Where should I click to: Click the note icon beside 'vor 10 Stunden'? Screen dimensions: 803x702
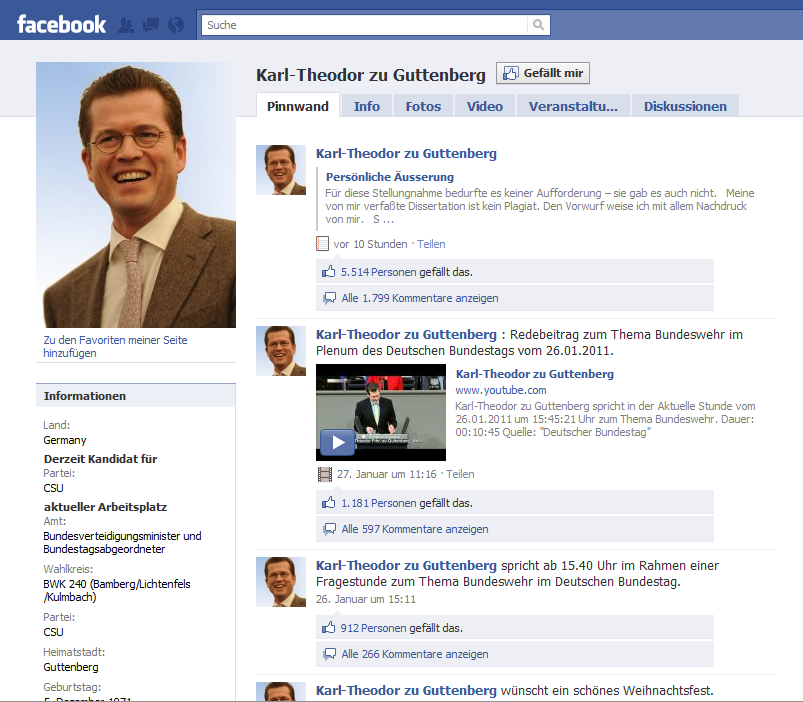tap(322, 244)
